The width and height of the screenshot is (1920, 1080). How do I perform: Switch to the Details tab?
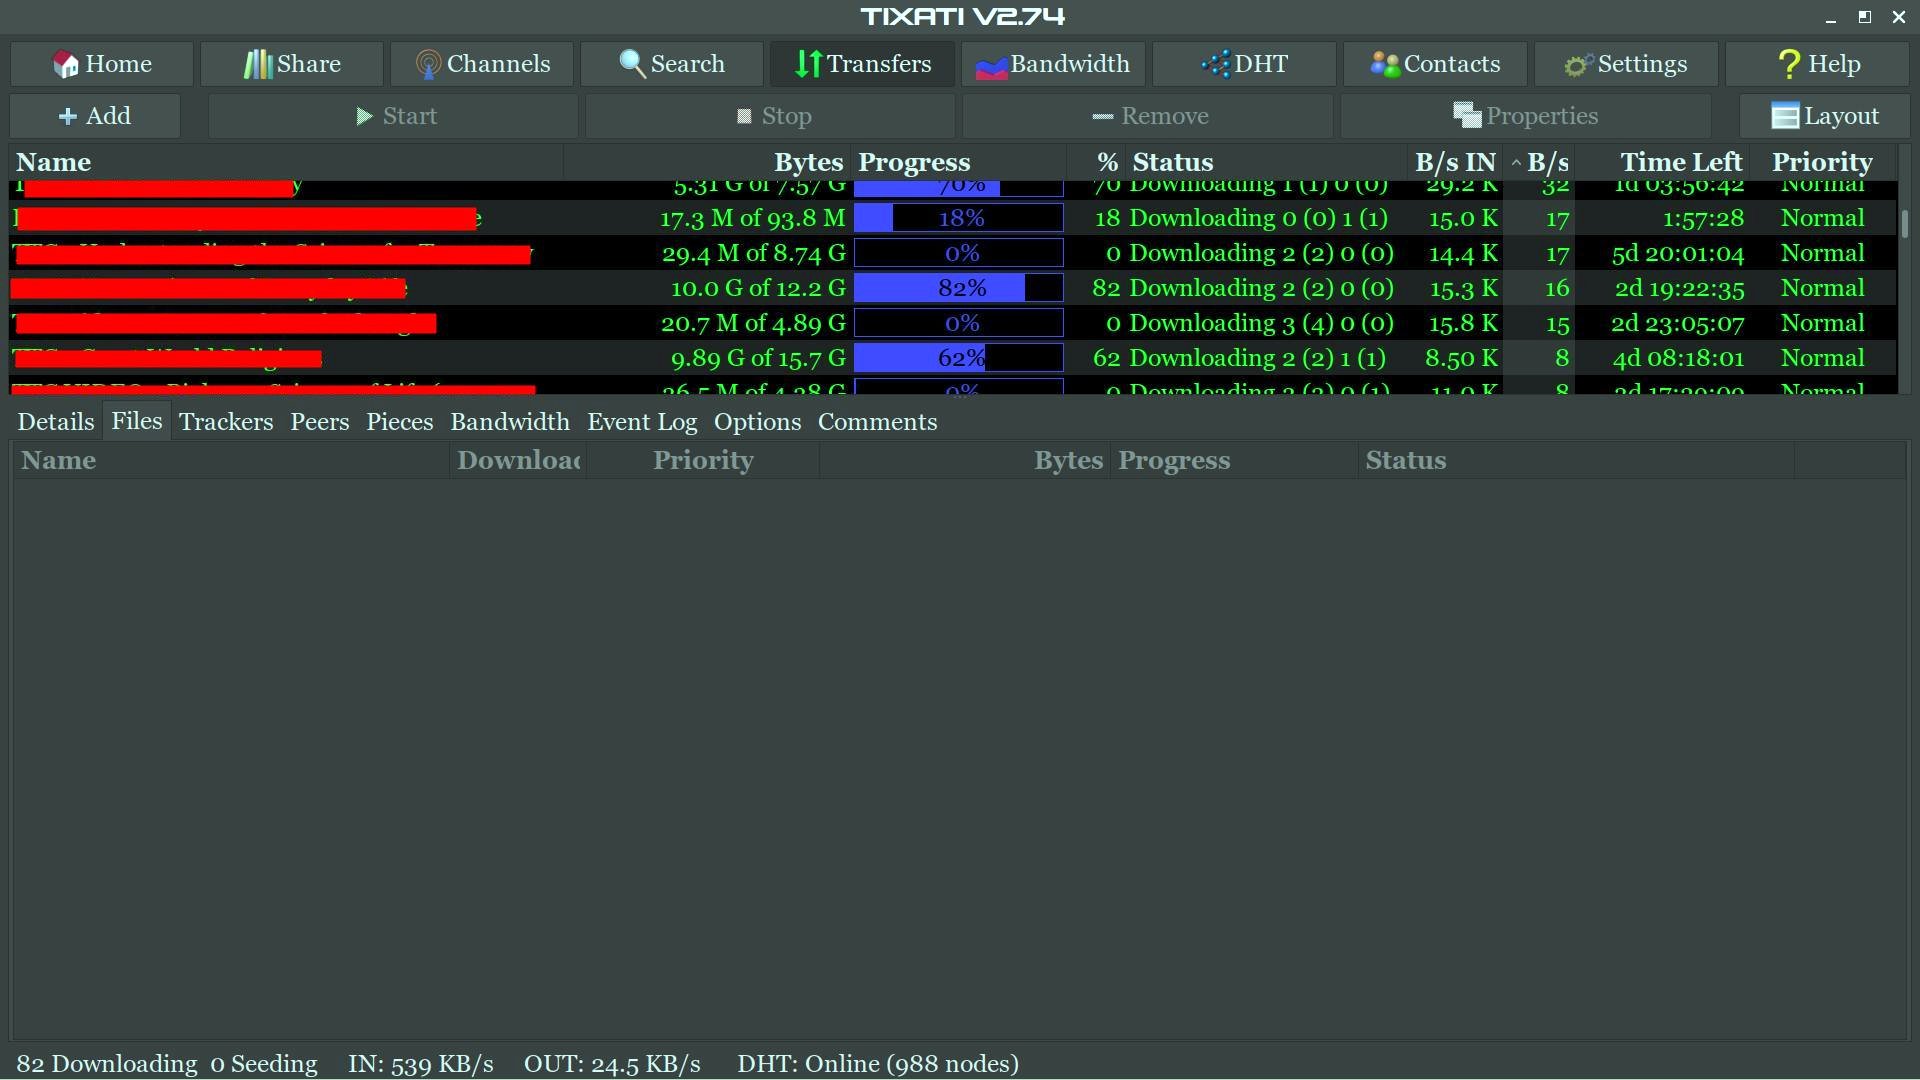pyautogui.click(x=56, y=422)
